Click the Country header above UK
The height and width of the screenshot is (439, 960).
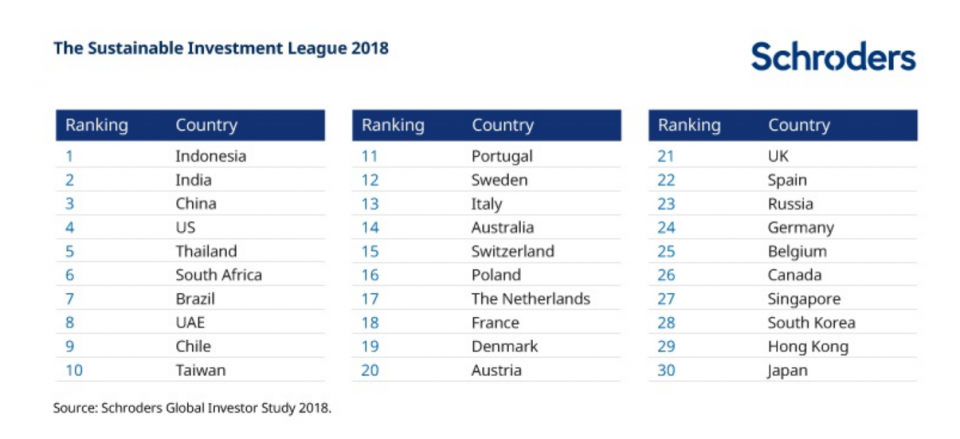pos(798,125)
